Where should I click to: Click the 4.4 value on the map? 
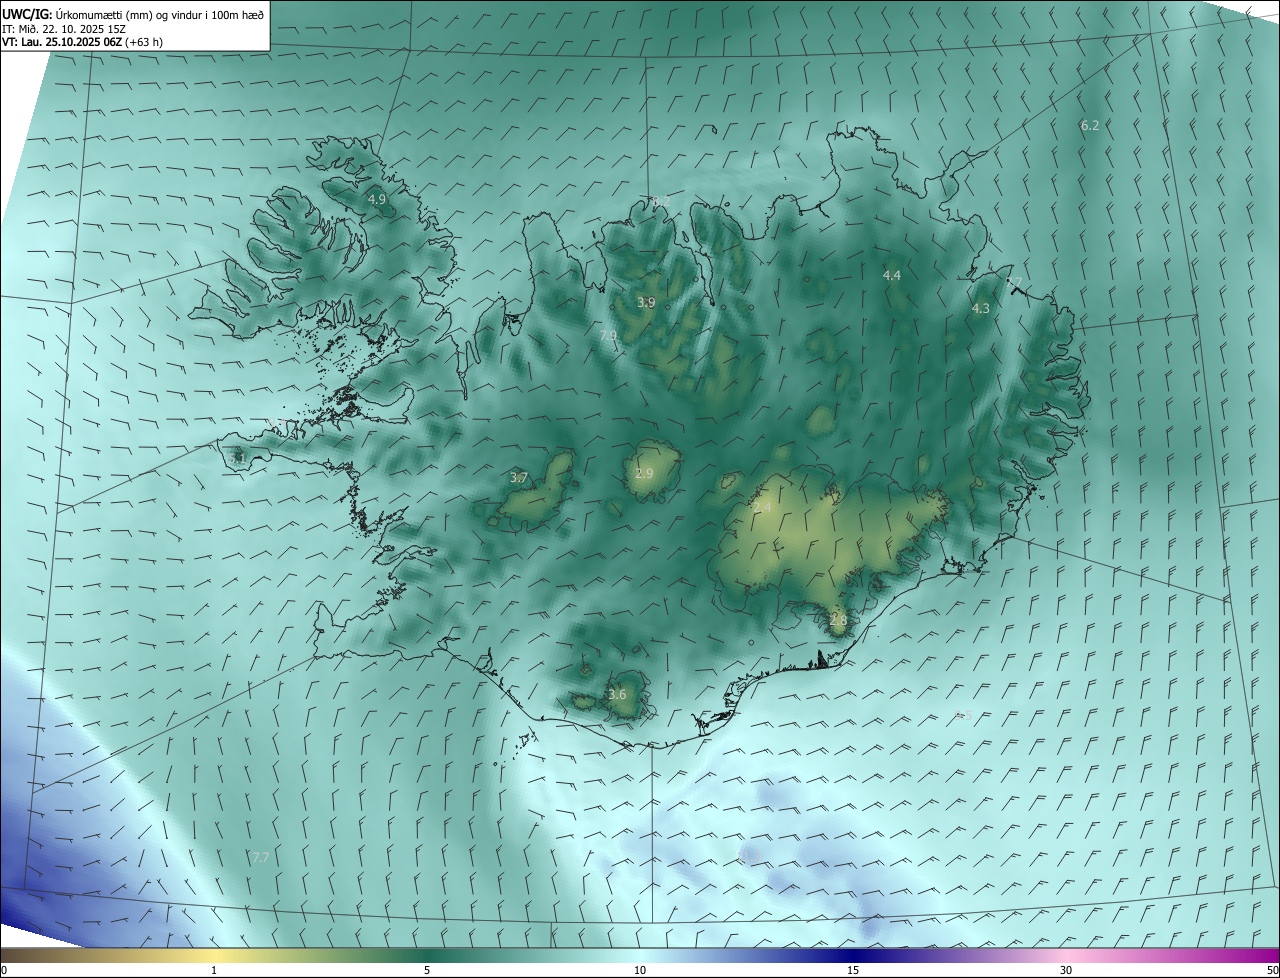click(x=892, y=275)
